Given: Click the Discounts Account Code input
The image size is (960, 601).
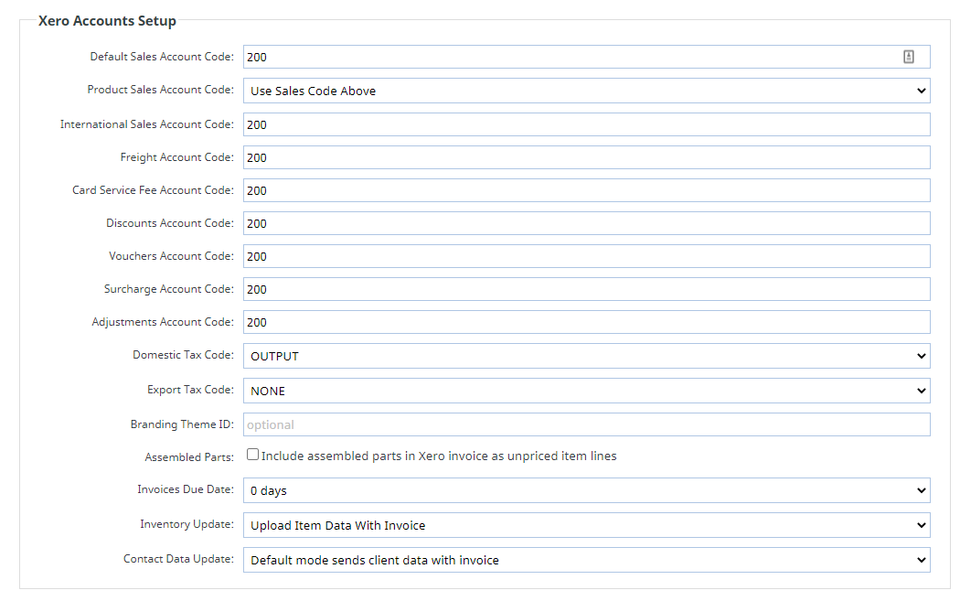Looking at the screenshot, I should [x=586, y=223].
